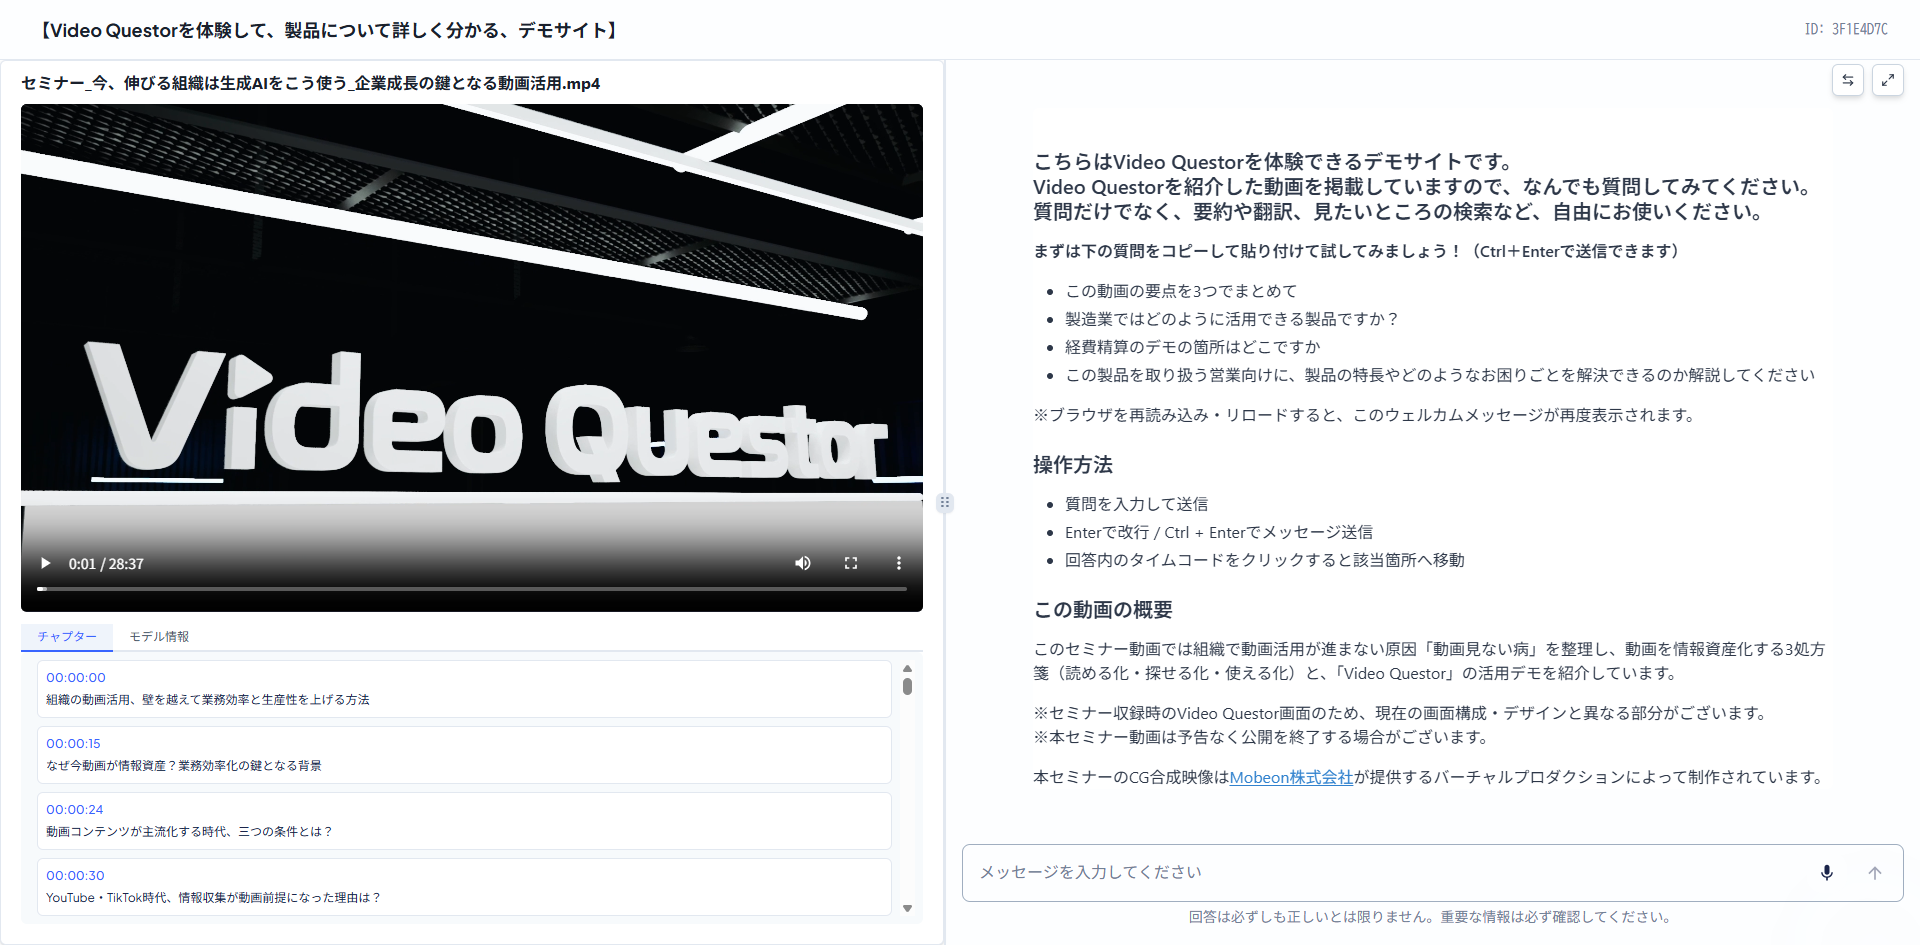Screen dimensions: 1920x945
Task: Enter fullscreen mode on the video player
Action: pos(851,563)
